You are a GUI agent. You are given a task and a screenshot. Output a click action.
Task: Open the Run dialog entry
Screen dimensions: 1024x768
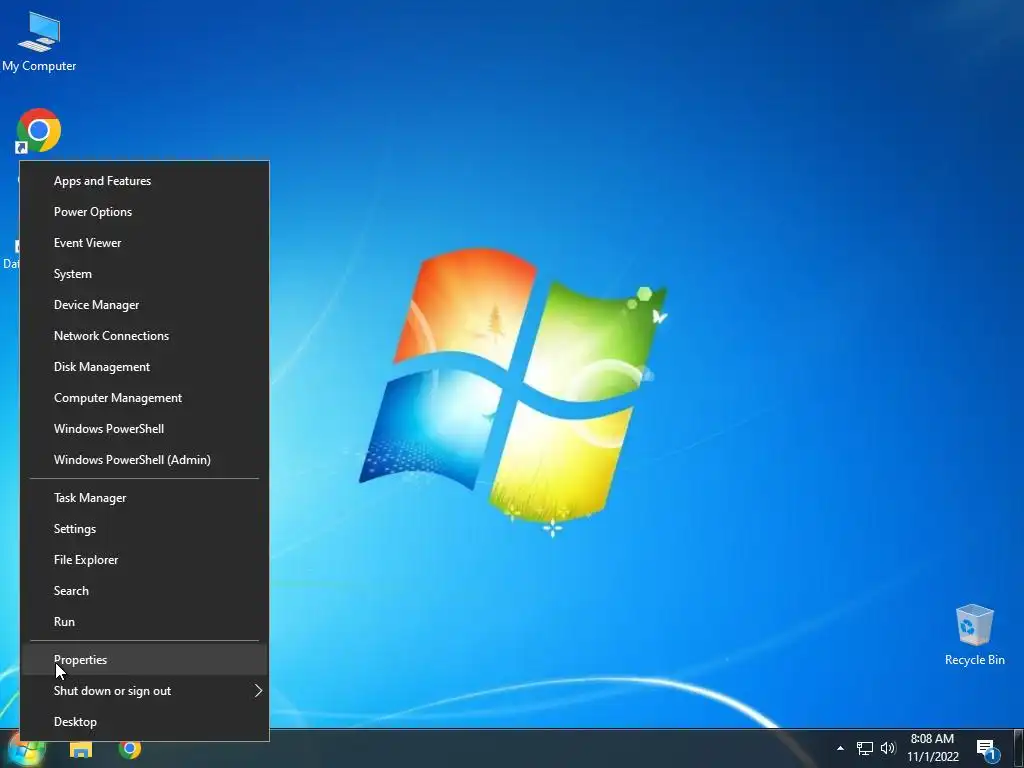[x=144, y=622]
